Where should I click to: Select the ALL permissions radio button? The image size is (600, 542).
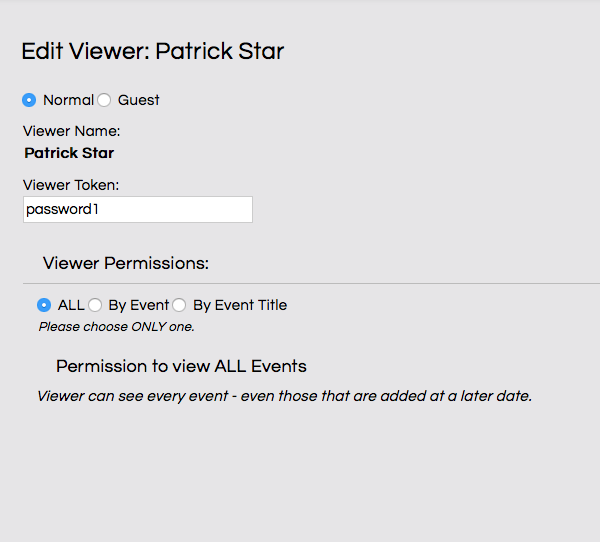point(44,305)
